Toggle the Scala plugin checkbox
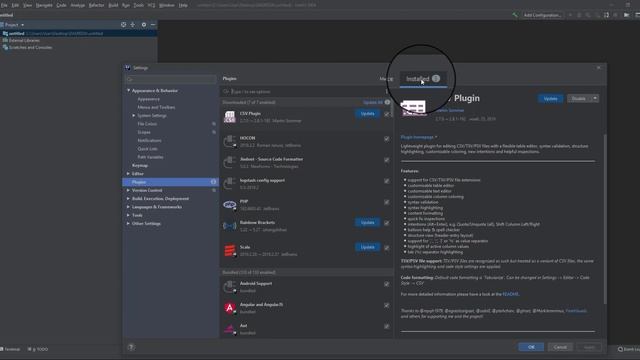This screenshot has height=360, width=640. click(x=387, y=248)
